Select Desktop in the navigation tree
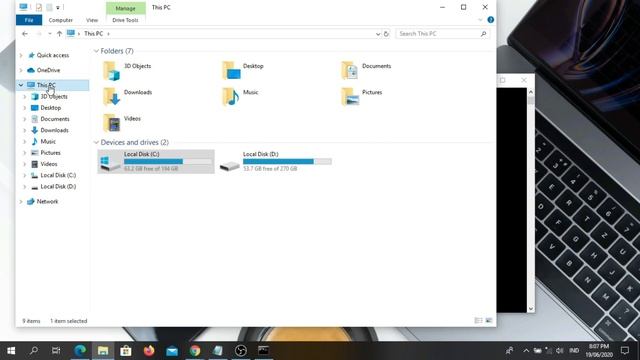The image size is (640, 360). [x=51, y=108]
